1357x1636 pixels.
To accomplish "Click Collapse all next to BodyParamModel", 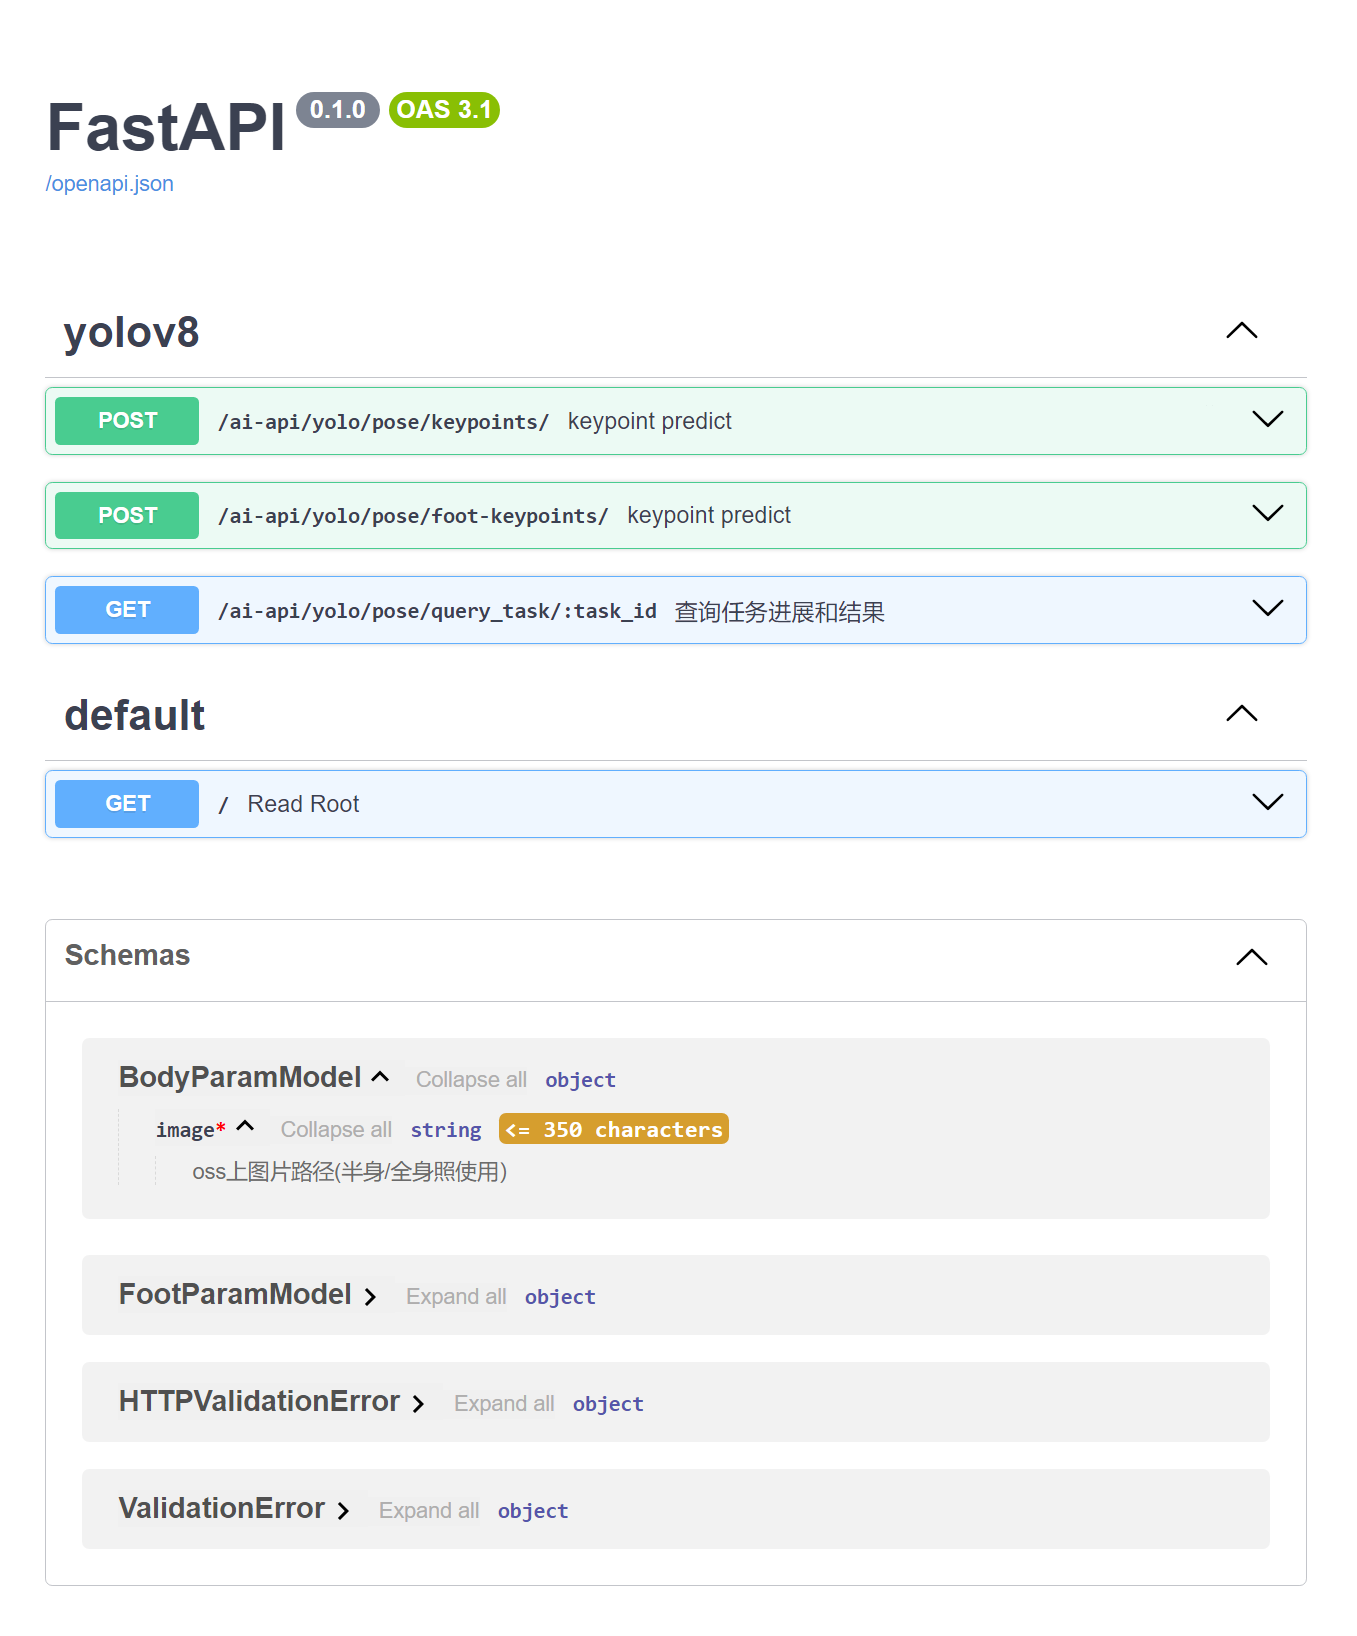I will pos(471,1080).
